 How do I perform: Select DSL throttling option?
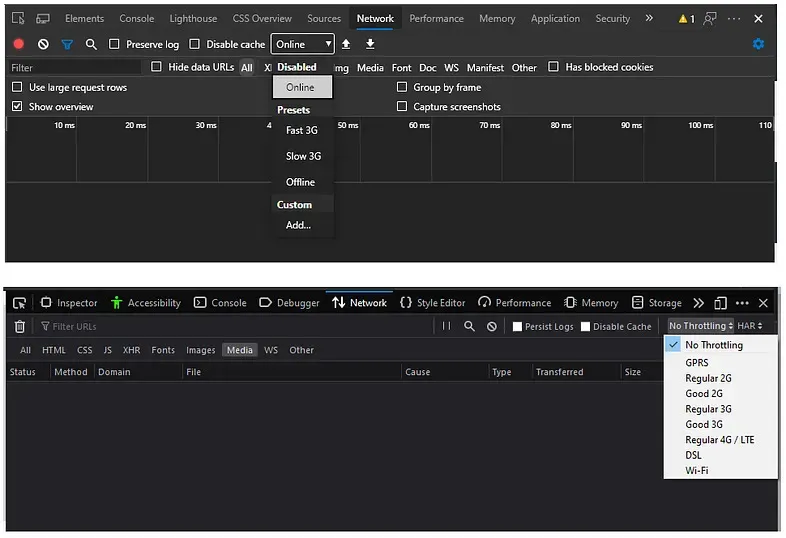[720, 455]
